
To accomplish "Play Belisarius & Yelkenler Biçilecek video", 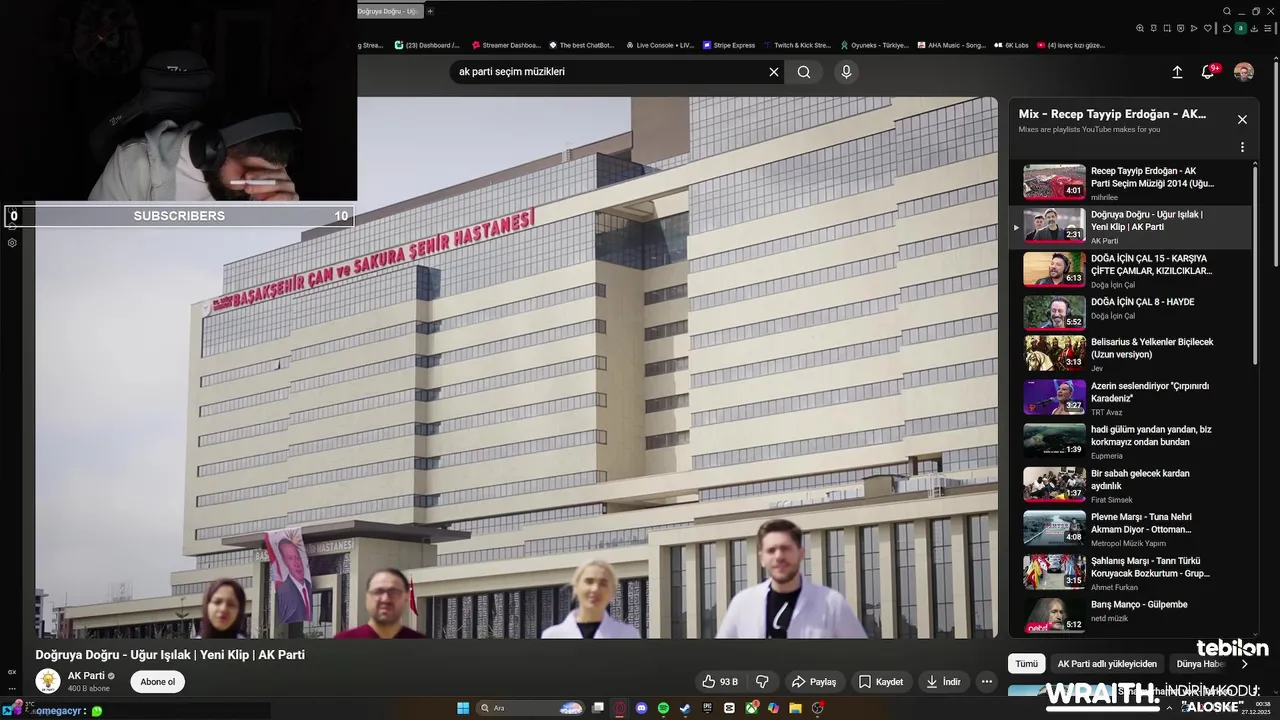I will 1054,353.
